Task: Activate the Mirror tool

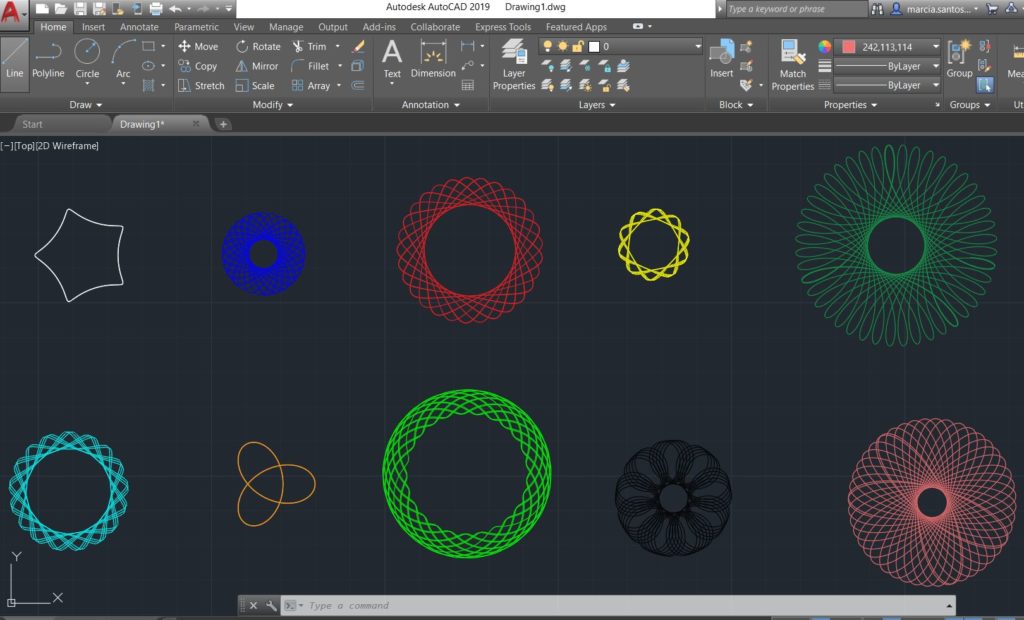Action: click(x=257, y=66)
